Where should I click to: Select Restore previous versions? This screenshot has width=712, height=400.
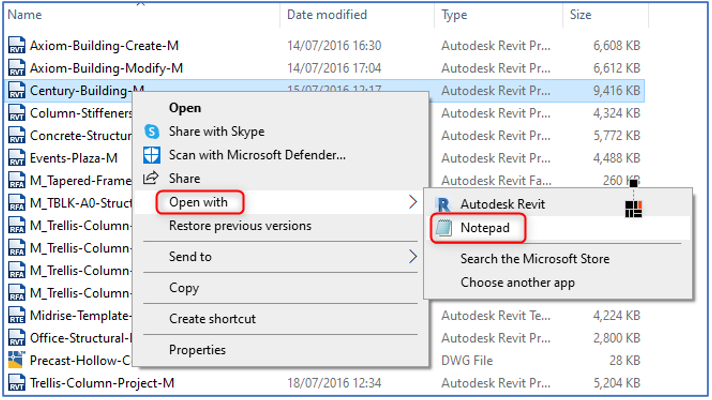[240, 226]
